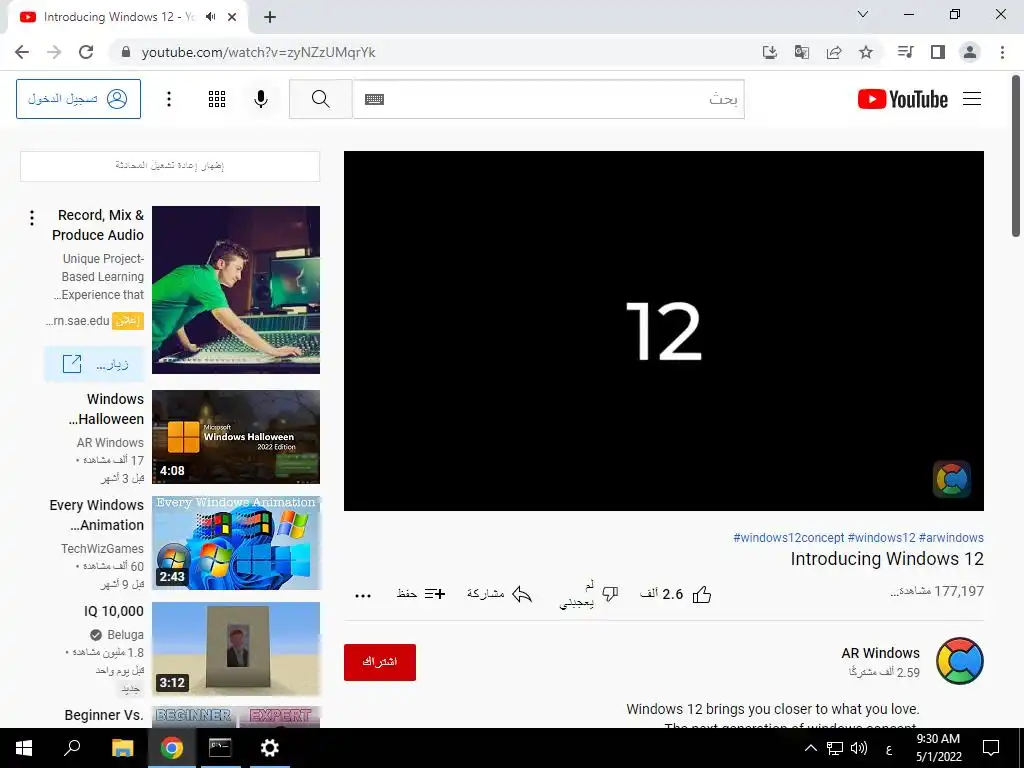The image size is (1024, 768).
Task: Open Every Windows Animation video thumbnail
Action: [236, 543]
